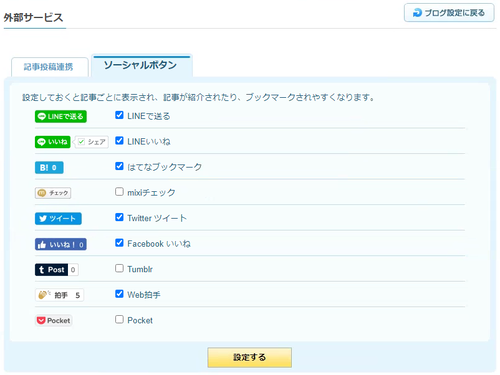Click the green LINE いいね icon
Screen dimensions: 500x375
[52, 142]
